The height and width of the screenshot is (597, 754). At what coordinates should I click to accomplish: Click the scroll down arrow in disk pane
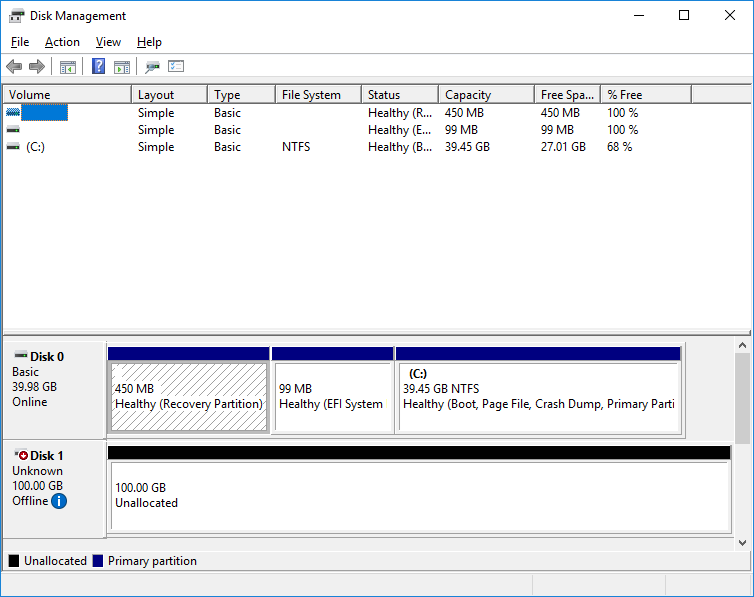[742, 543]
